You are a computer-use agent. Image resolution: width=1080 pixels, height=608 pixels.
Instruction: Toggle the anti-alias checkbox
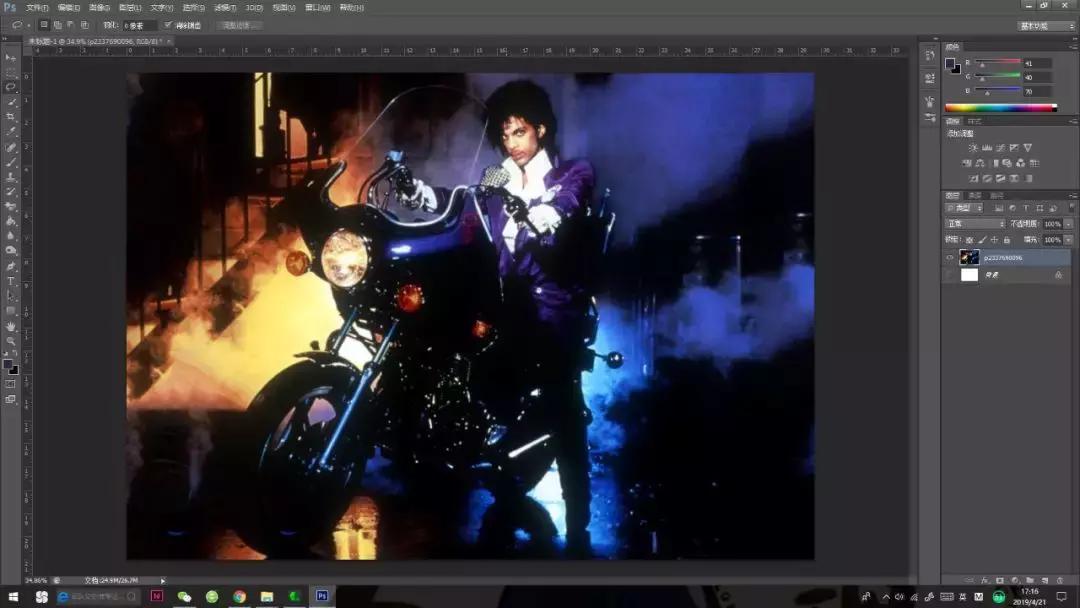click(x=167, y=25)
